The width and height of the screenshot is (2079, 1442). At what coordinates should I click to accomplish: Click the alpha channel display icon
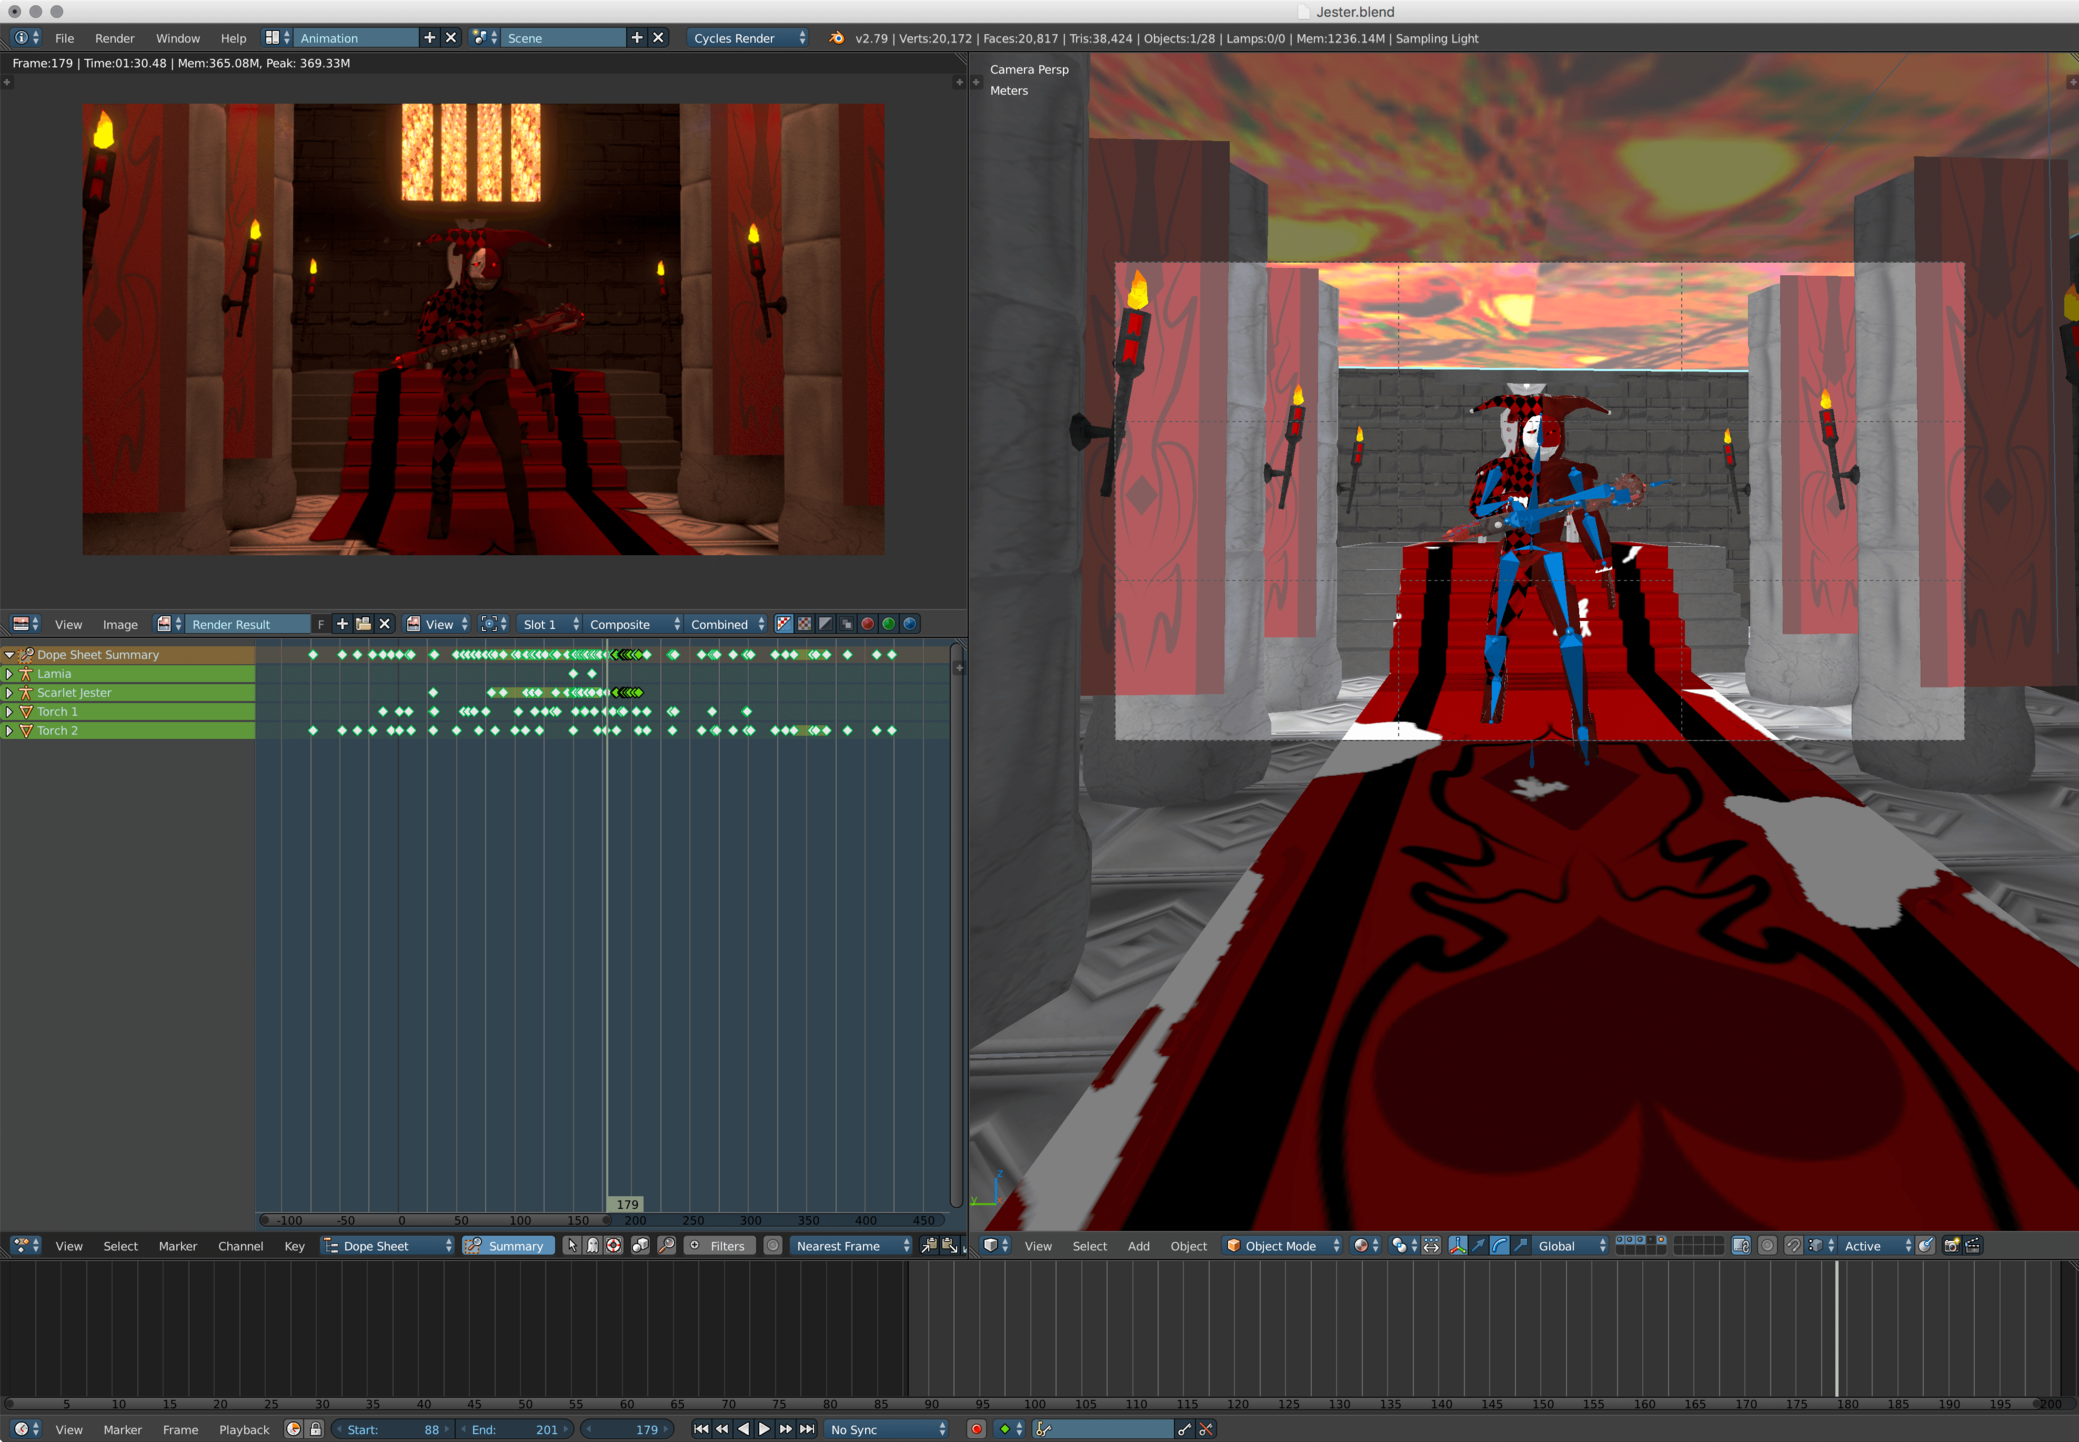(826, 624)
